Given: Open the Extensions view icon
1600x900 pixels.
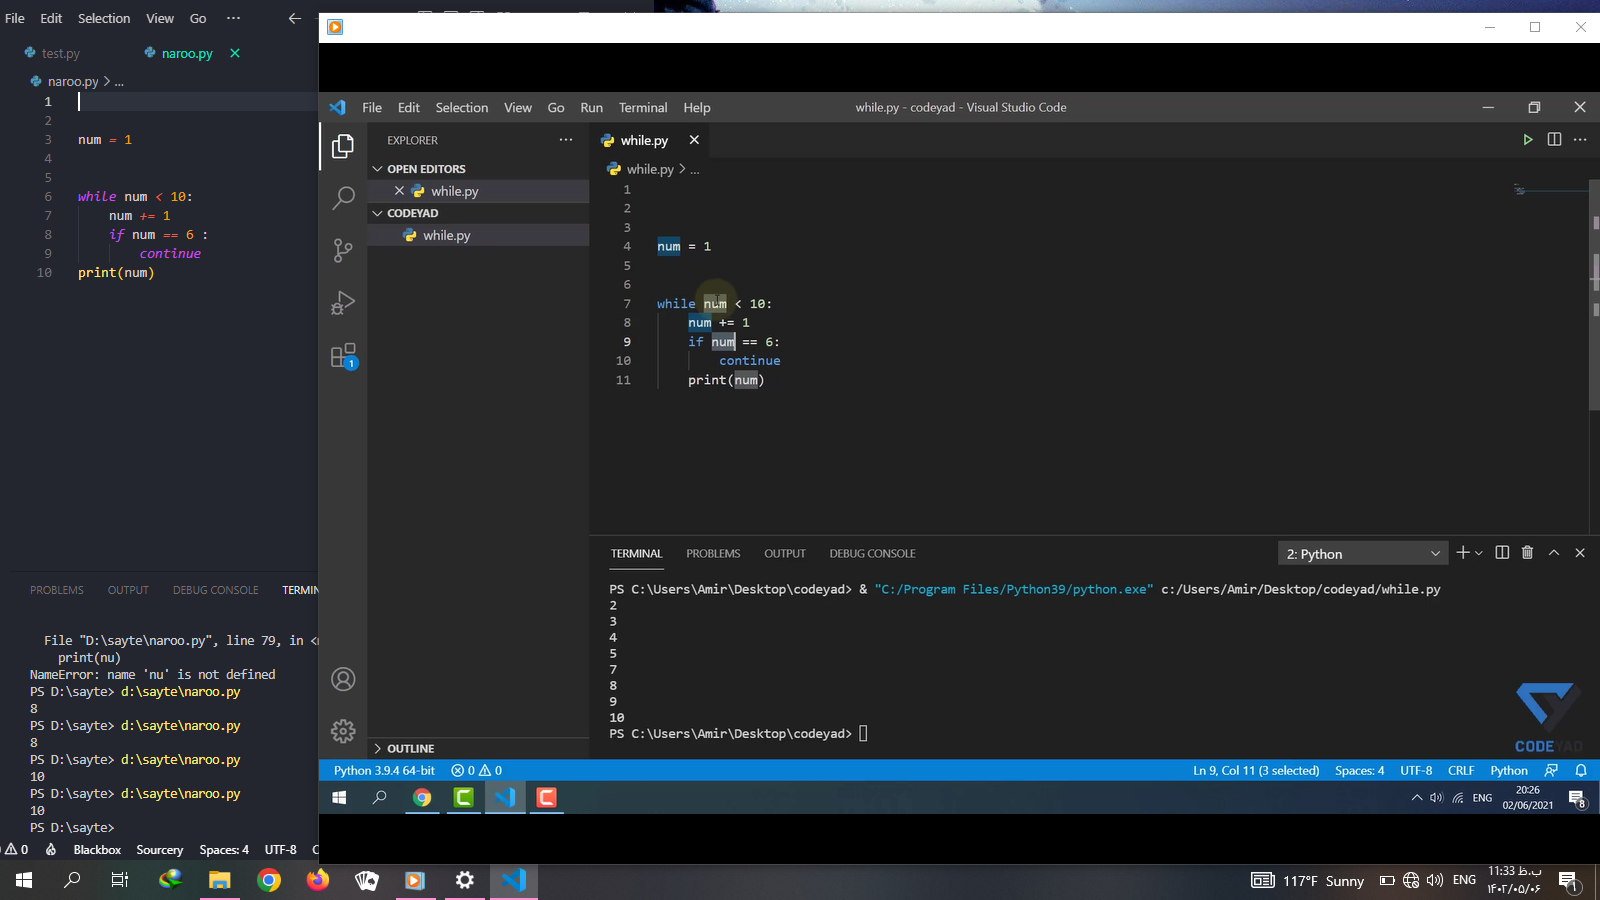Looking at the screenshot, I should [x=343, y=356].
